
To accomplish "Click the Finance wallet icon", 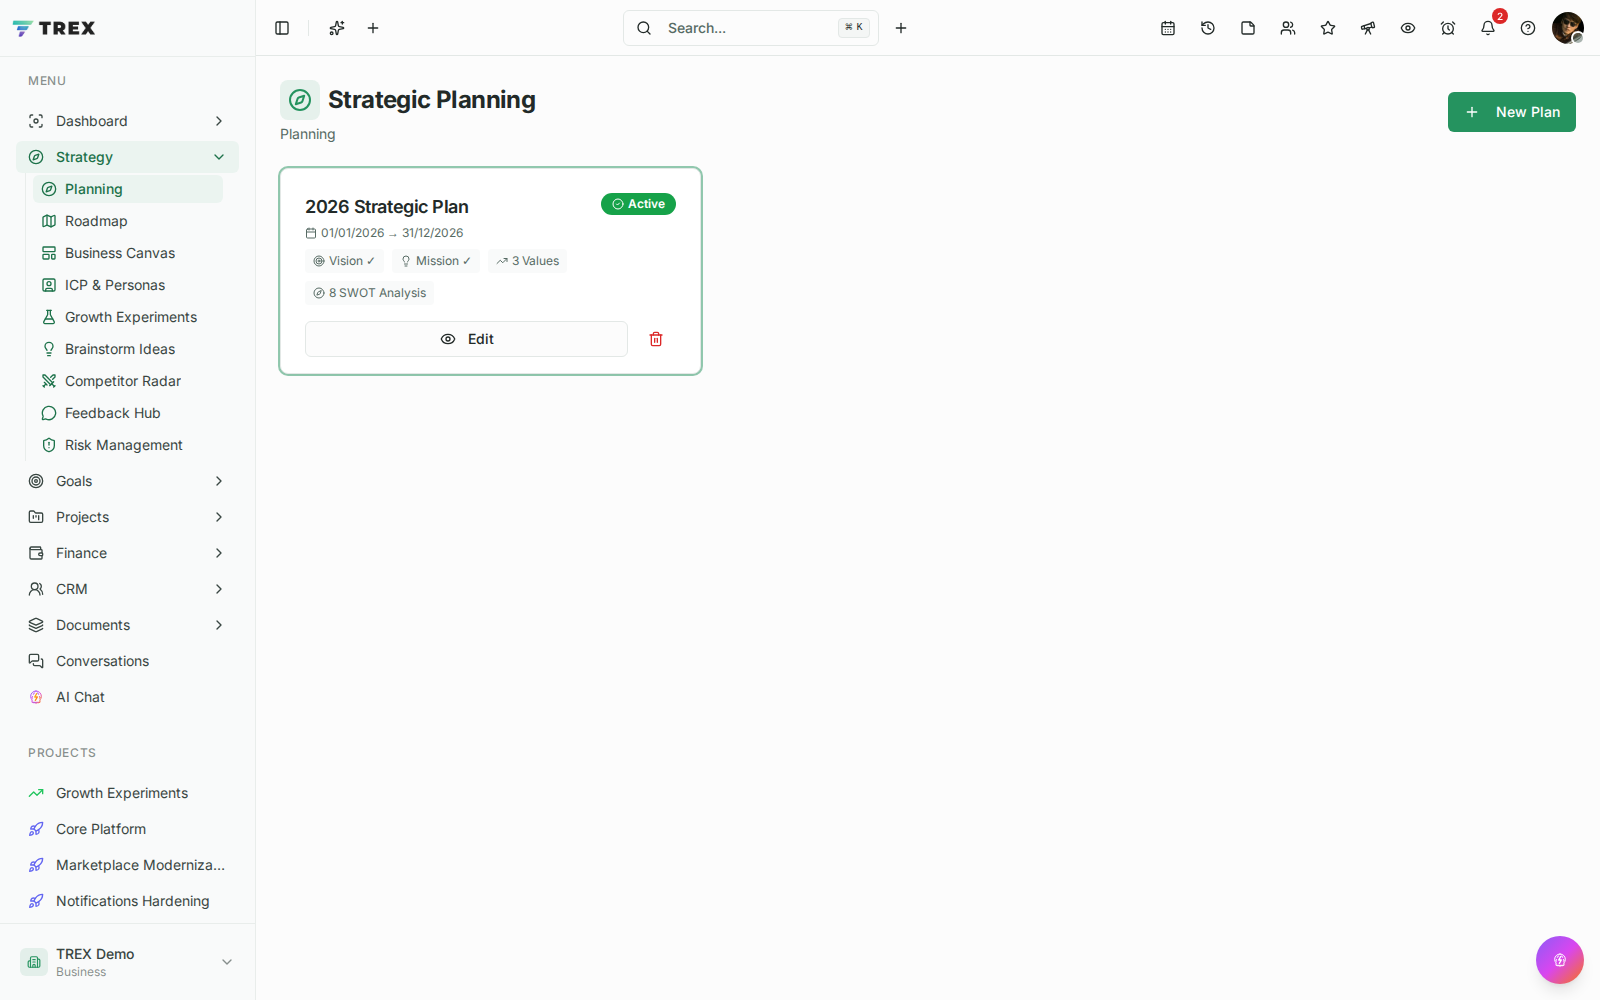I will 36,553.
